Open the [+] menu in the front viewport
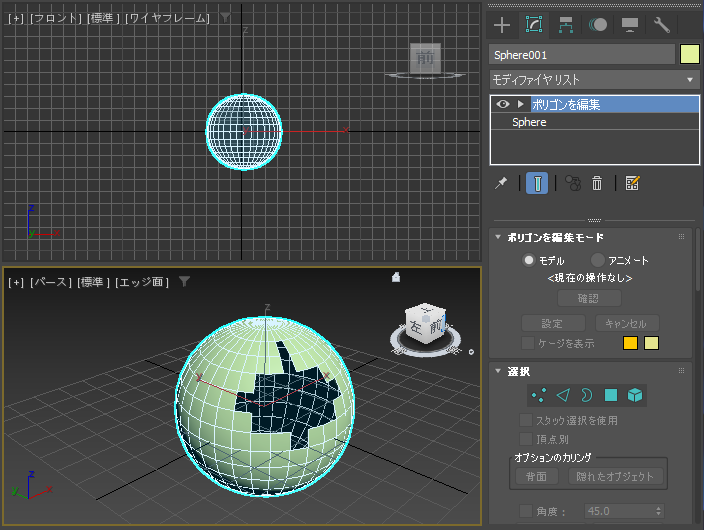 (x=15, y=18)
